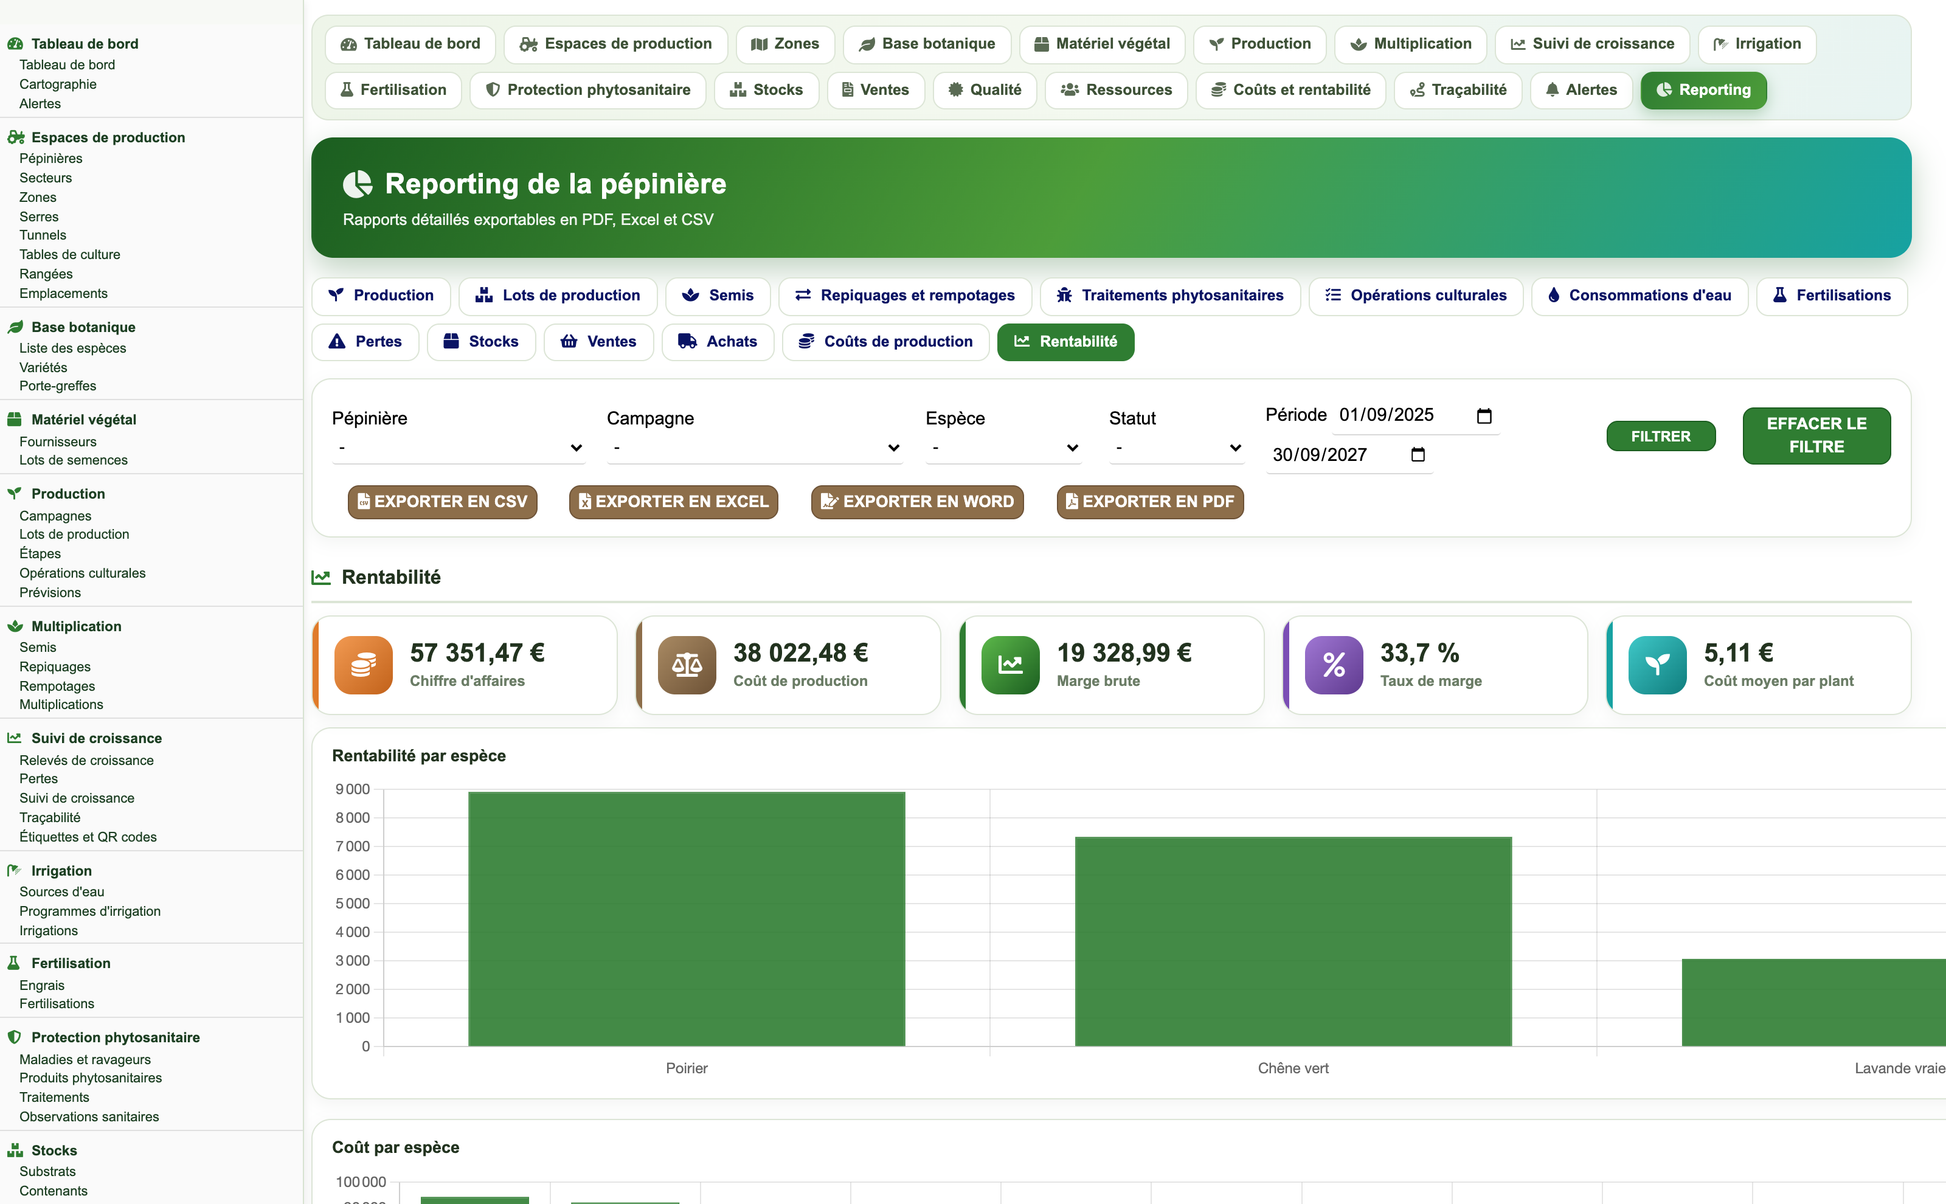Click the start date field 01/09/2025
Viewport: 1946px width, 1204px height.
(x=1415, y=415)
